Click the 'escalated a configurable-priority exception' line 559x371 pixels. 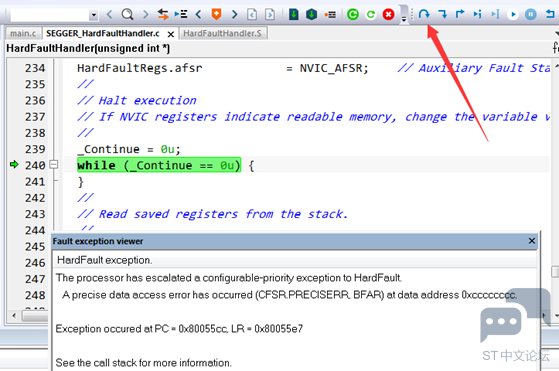(229, 278)
